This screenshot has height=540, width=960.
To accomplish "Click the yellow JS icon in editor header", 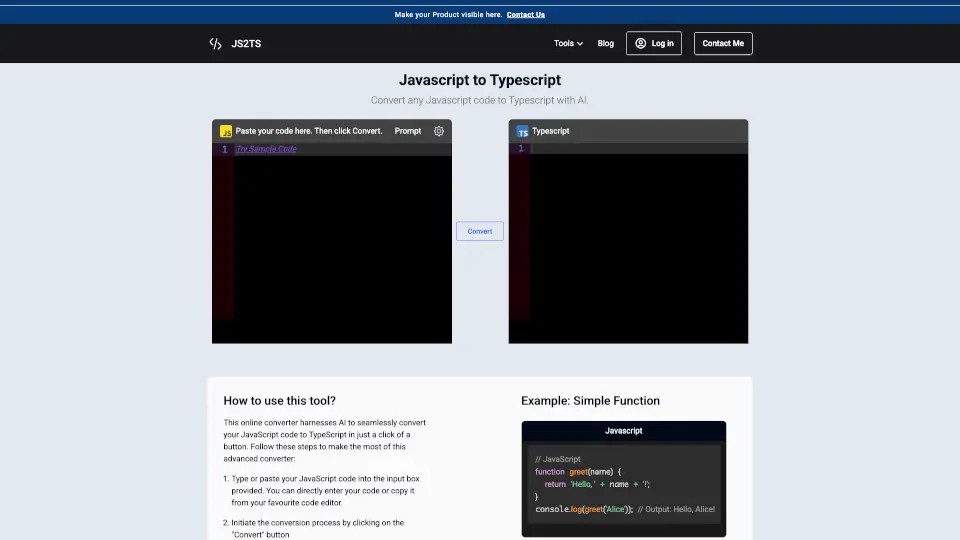I will (x=226, y=131).
